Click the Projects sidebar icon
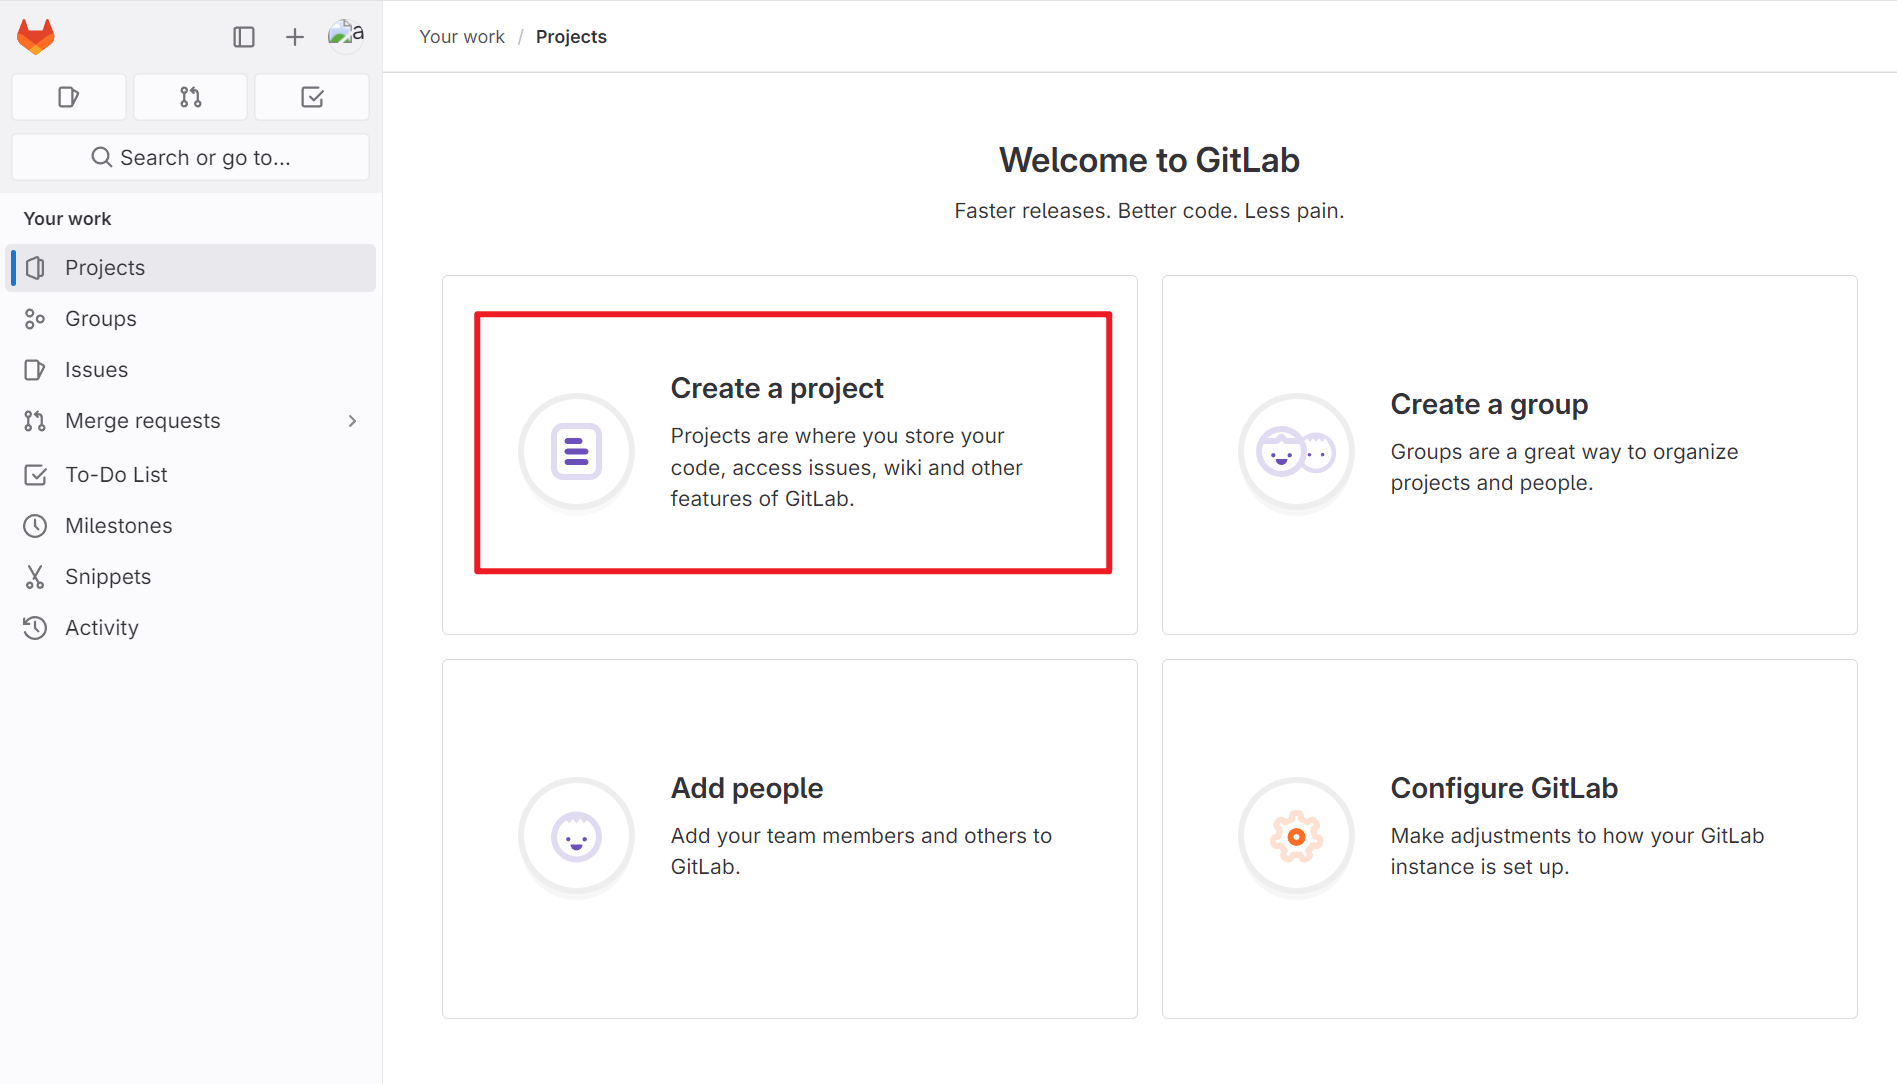 click(35, 268)
